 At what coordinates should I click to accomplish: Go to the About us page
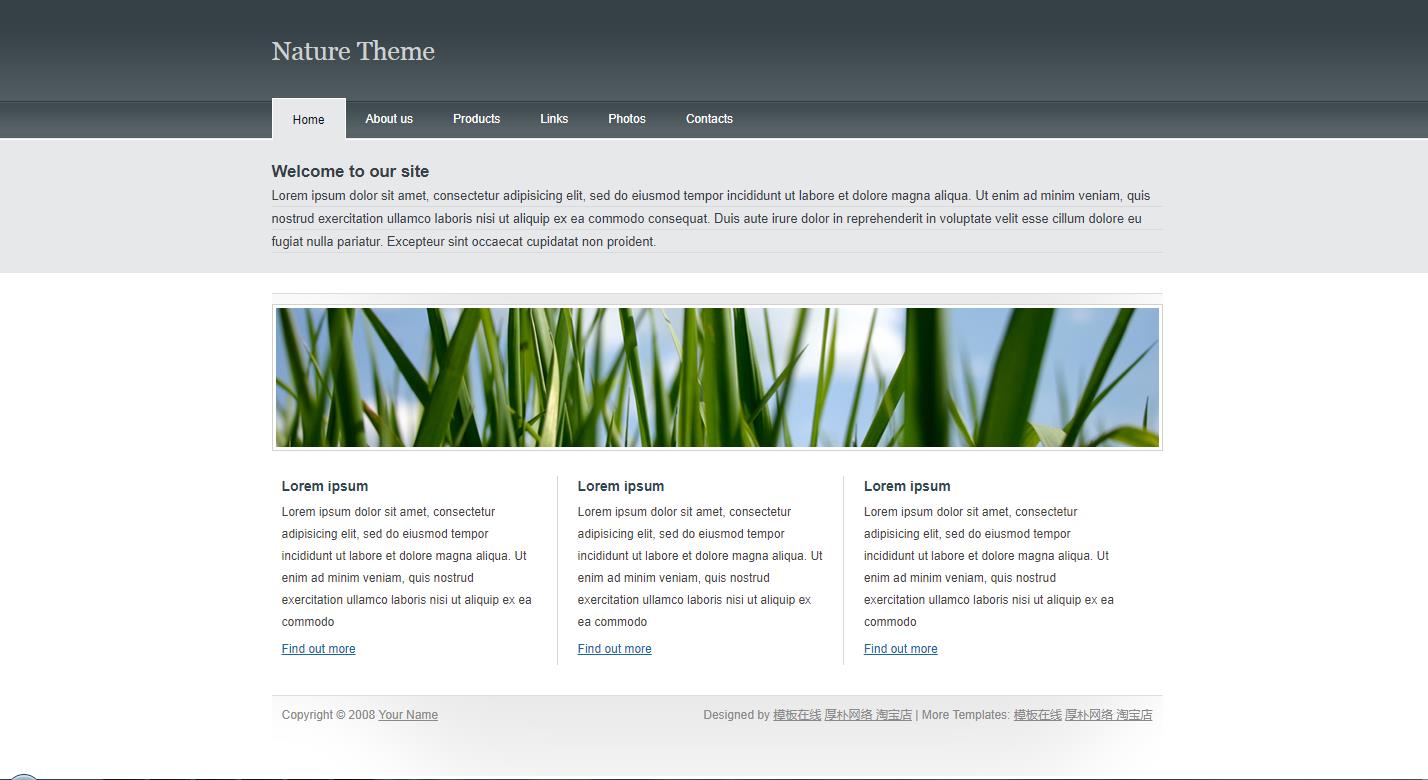pos(389,118)
